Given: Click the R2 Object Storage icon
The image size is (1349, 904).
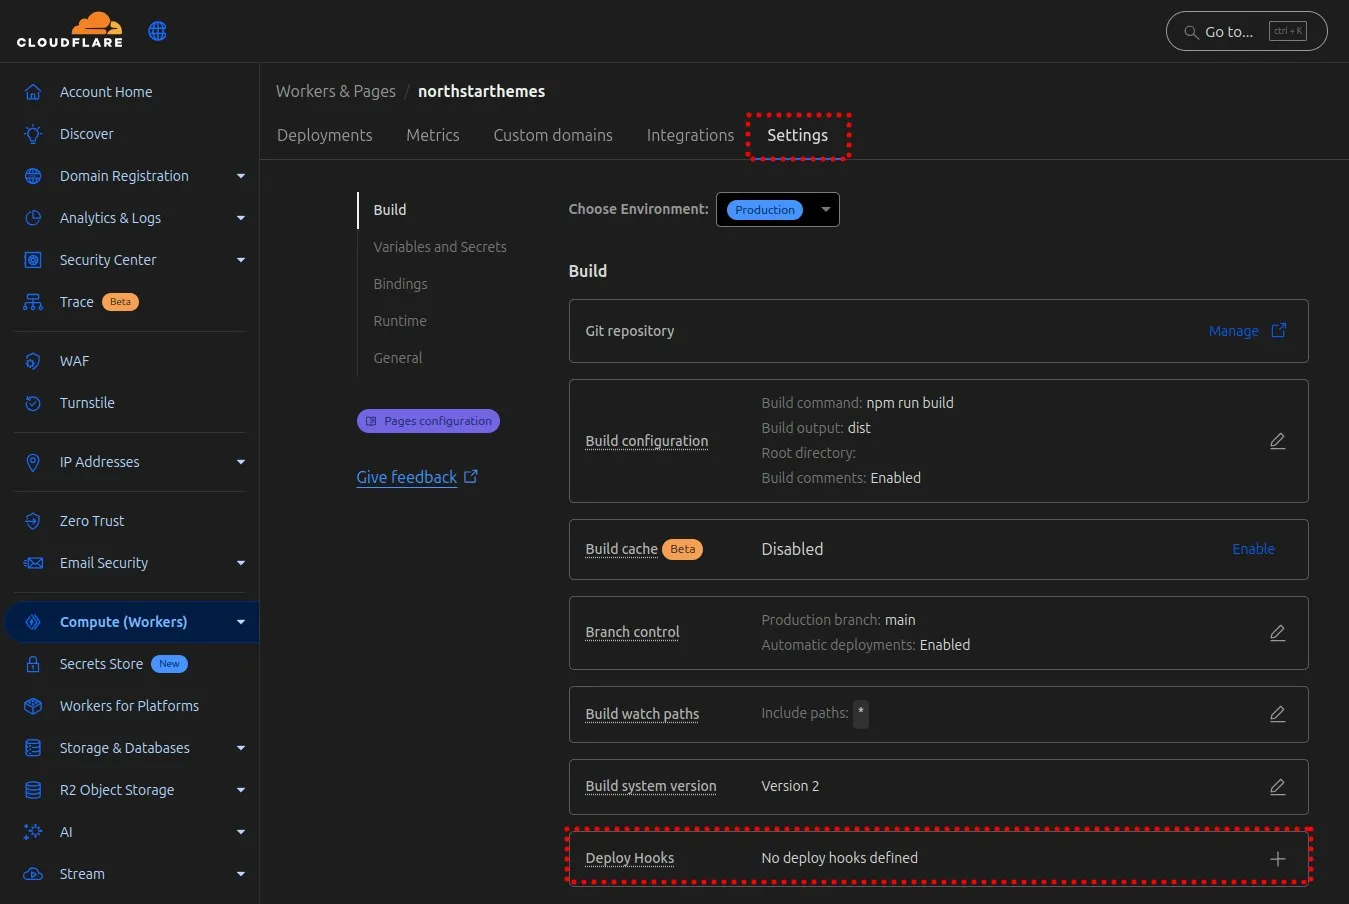Looking at the screenshot, I should (x=33, y=790).
